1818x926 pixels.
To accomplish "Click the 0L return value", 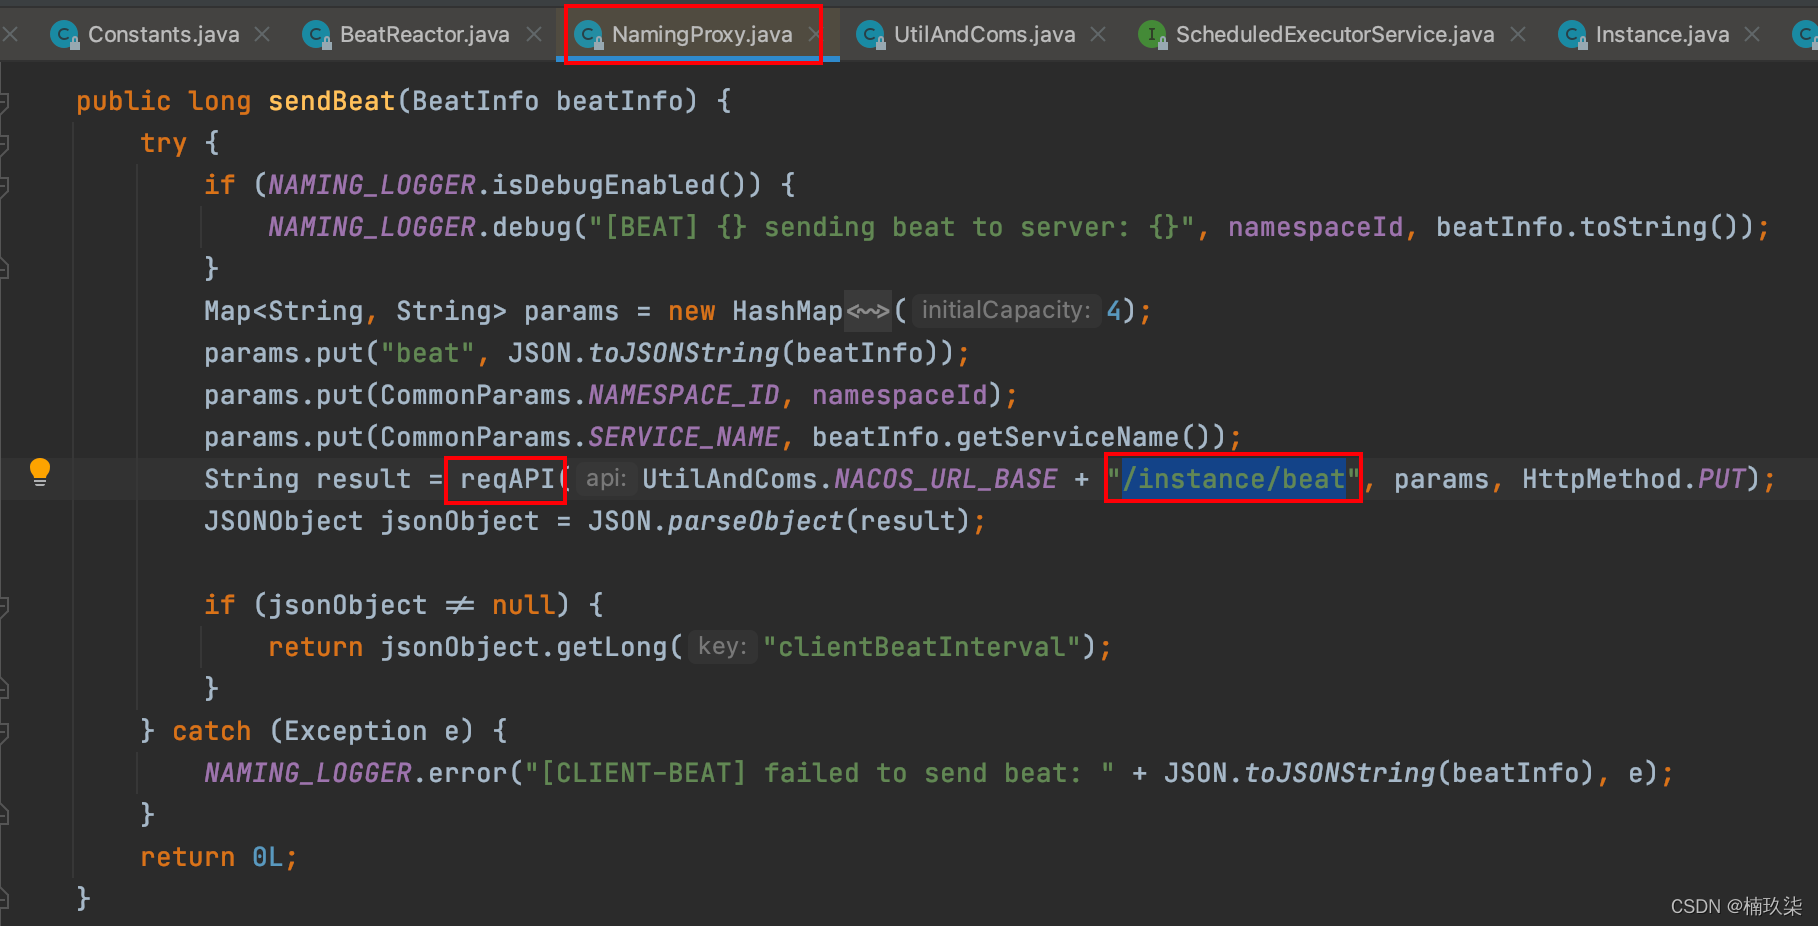I will coord(267,857).
